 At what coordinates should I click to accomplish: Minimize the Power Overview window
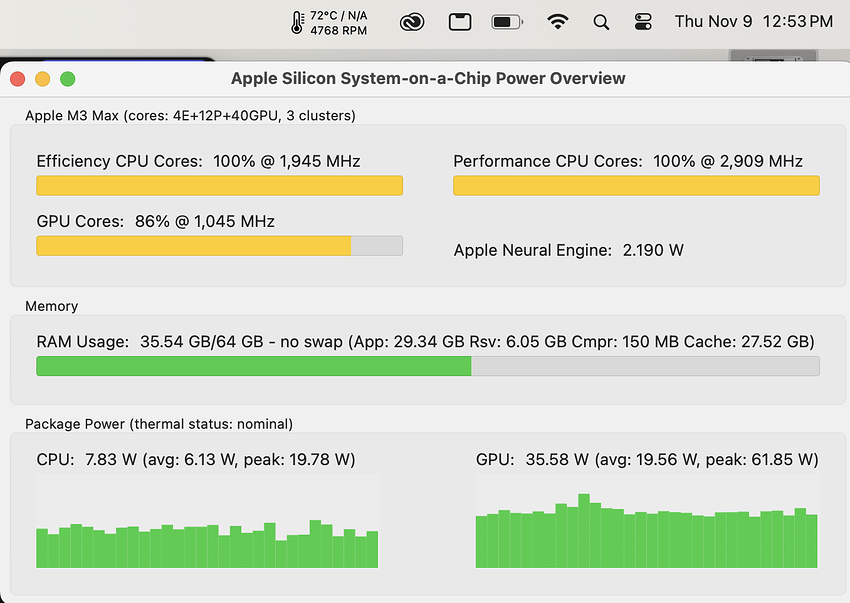pos(42,79)
